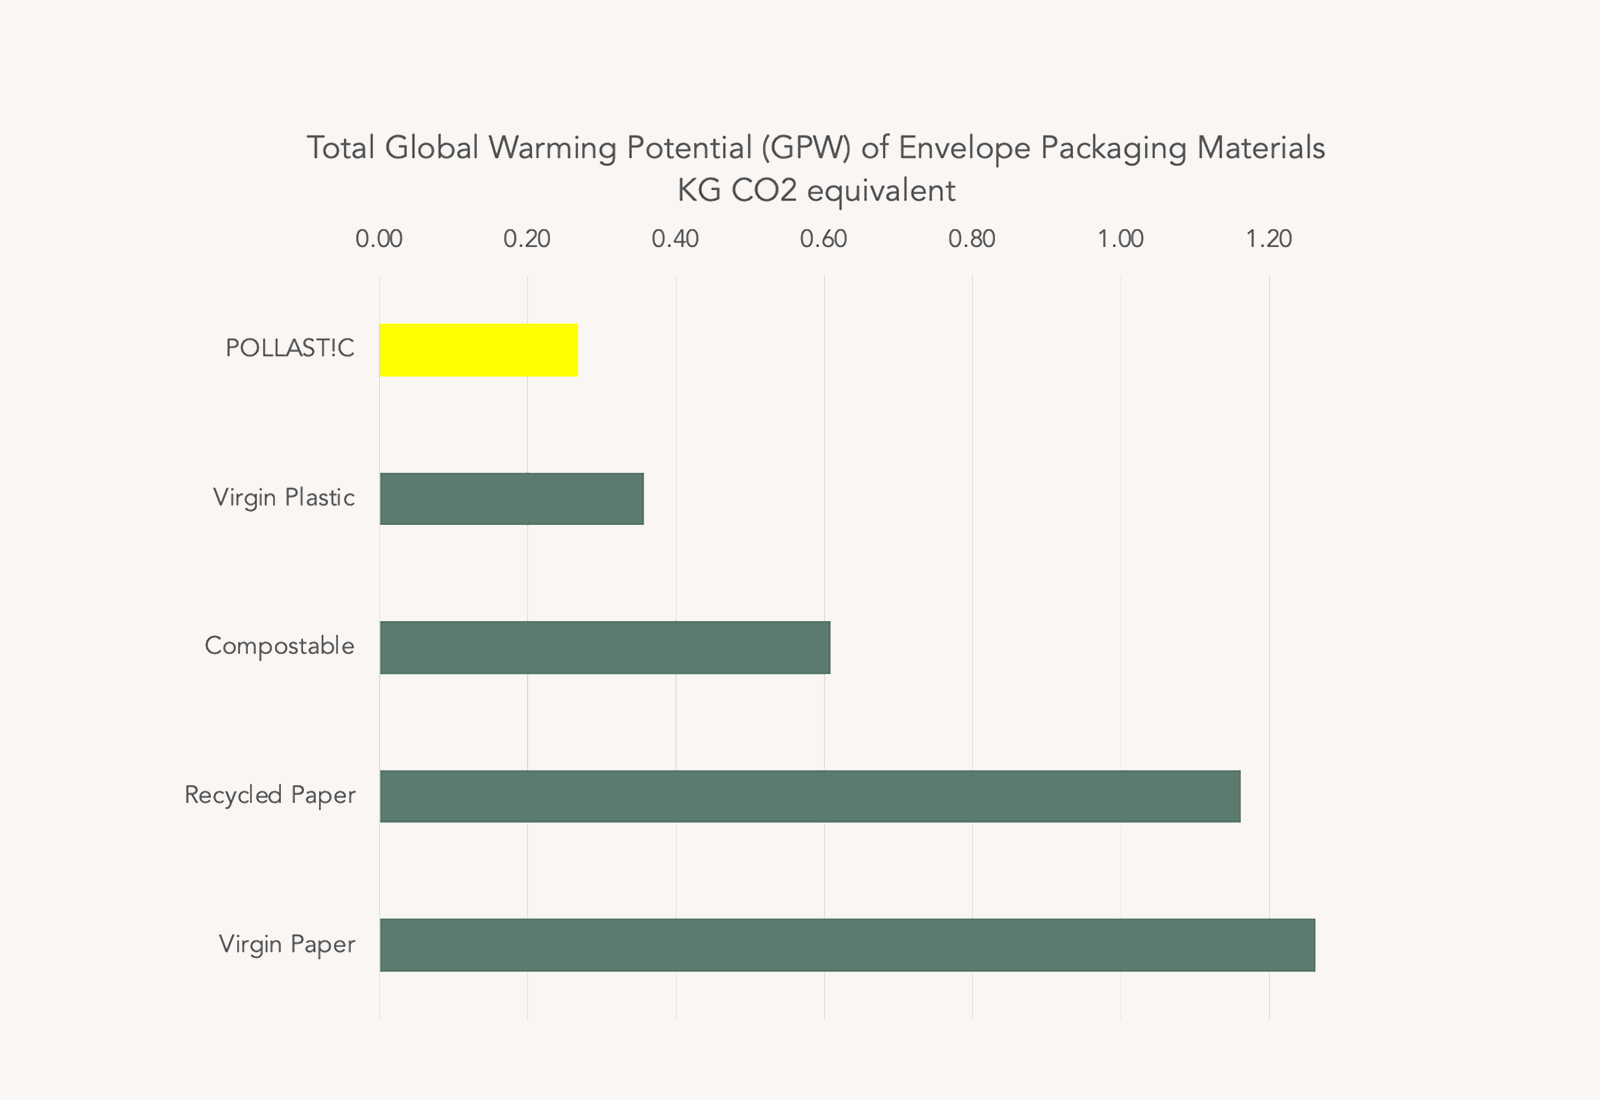Click the "Envelope Packaging Materials" title text

point(1111,148)
